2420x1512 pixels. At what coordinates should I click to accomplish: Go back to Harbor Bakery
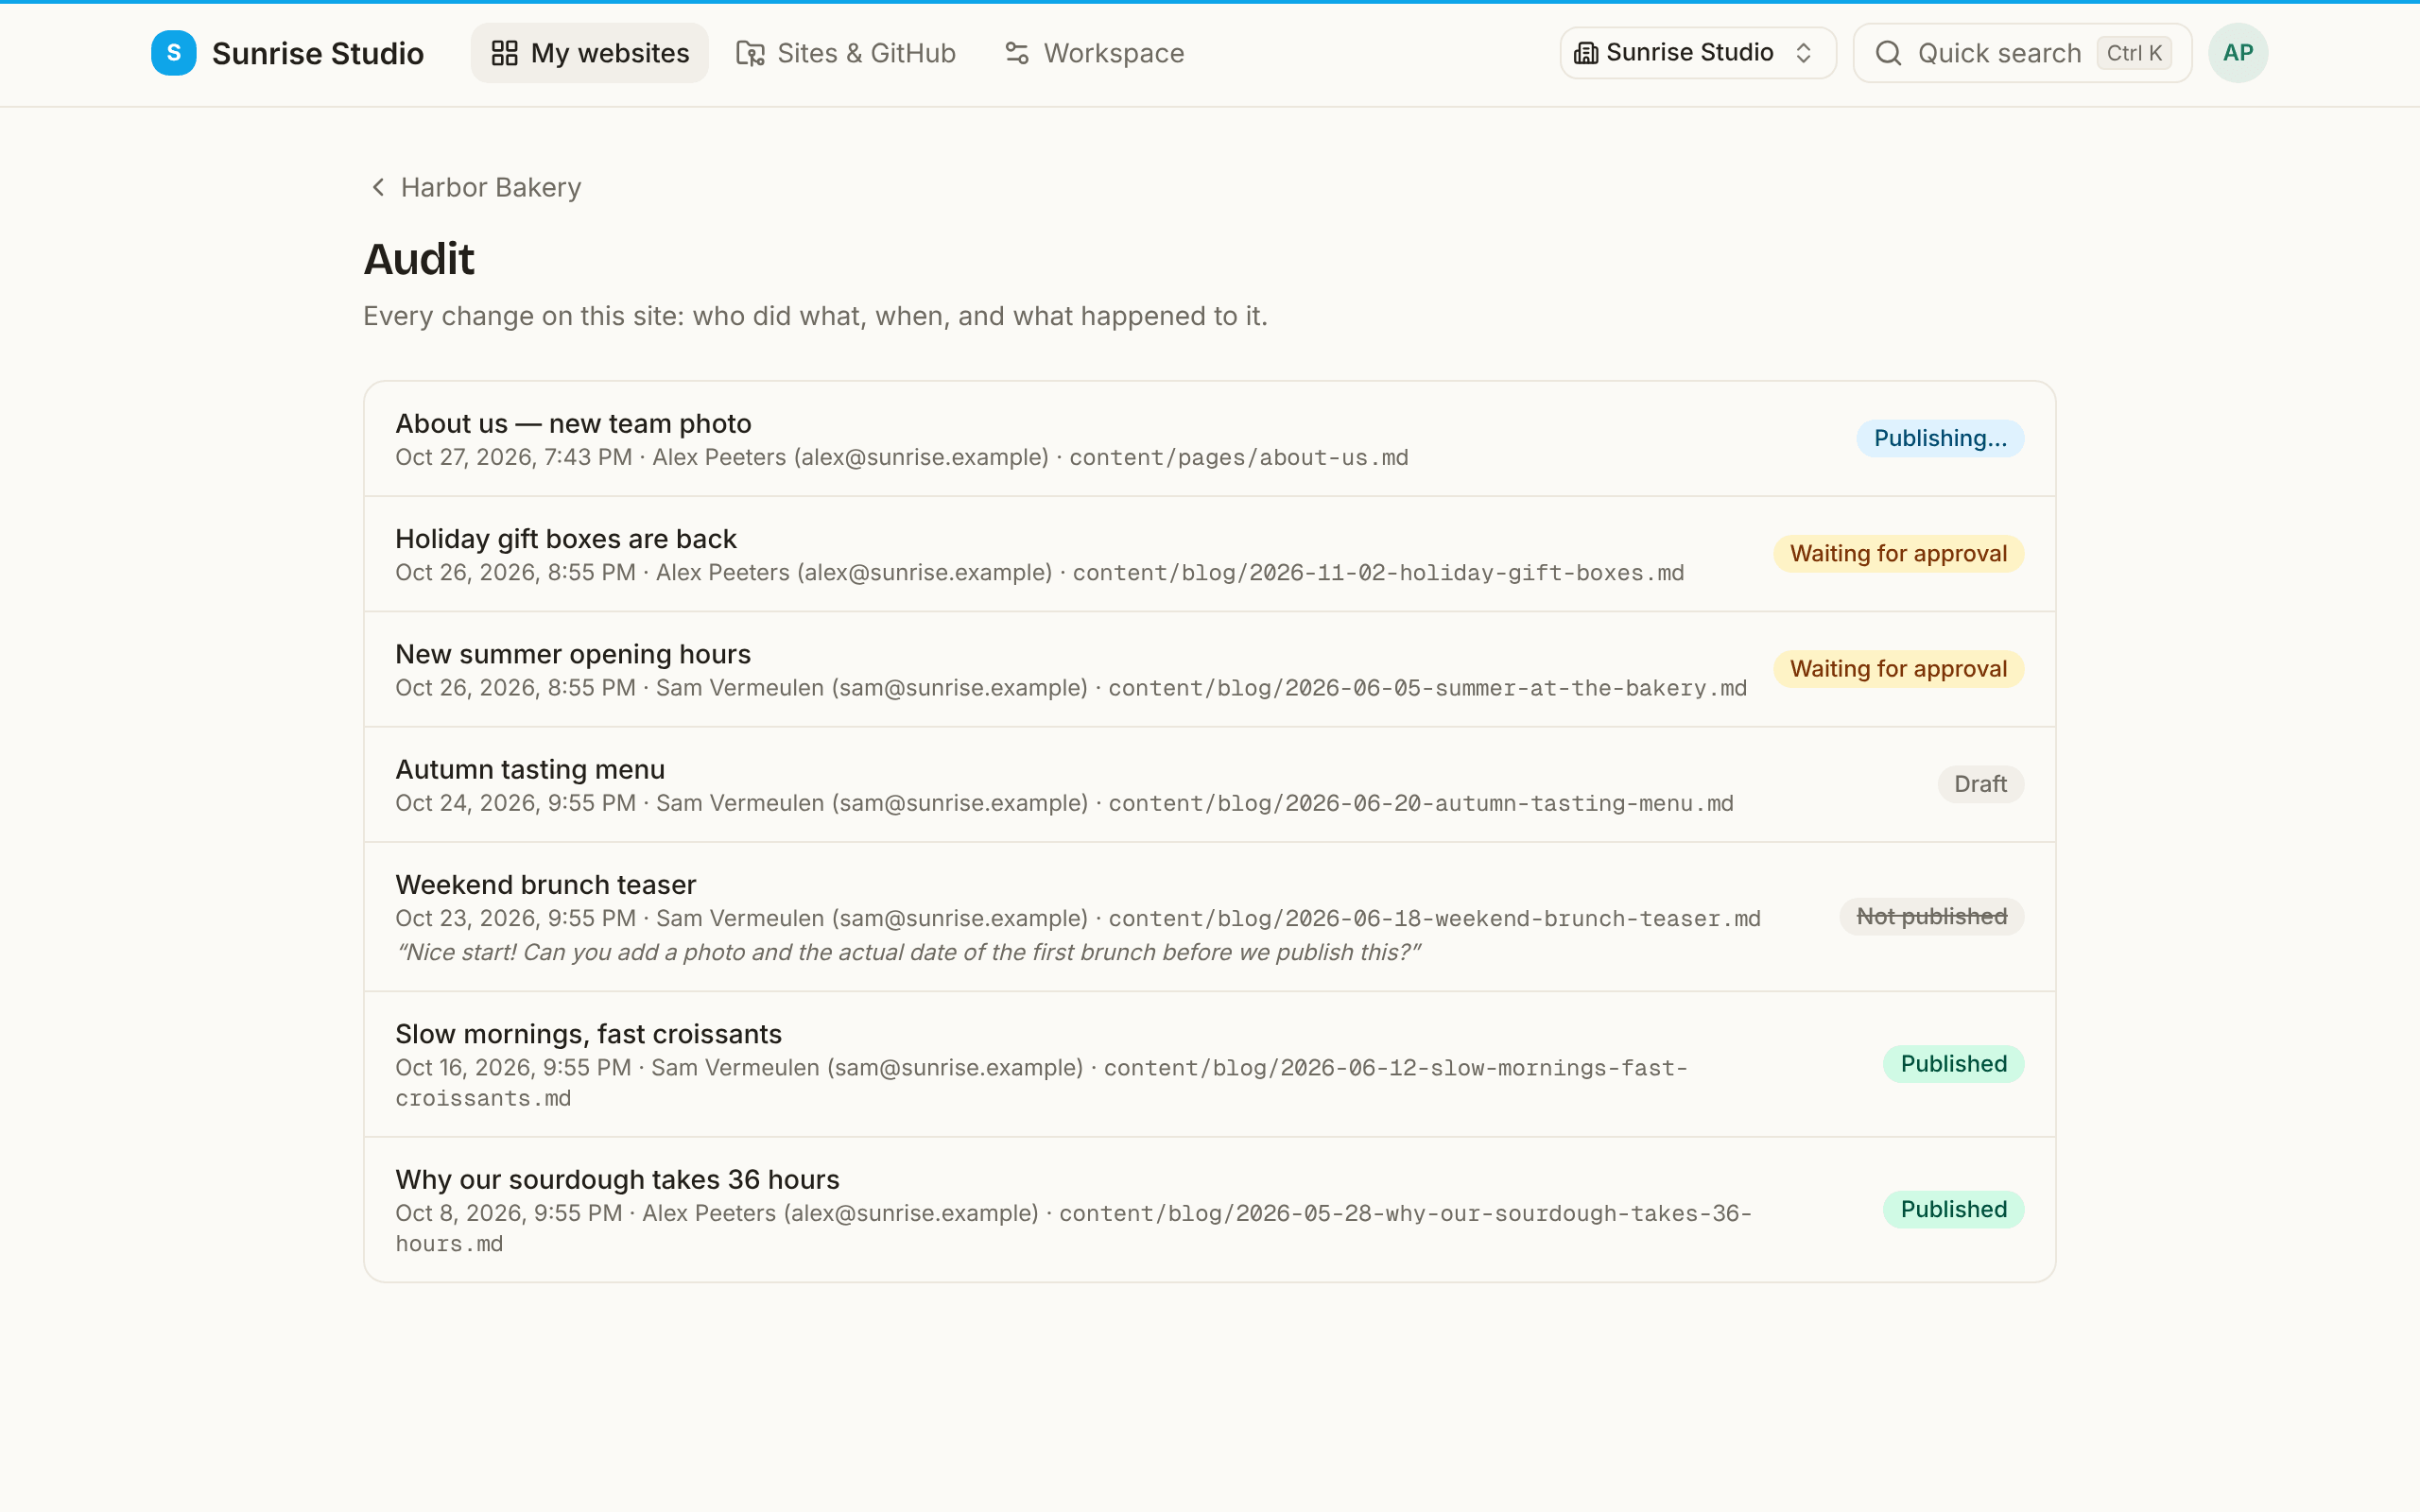475,187
